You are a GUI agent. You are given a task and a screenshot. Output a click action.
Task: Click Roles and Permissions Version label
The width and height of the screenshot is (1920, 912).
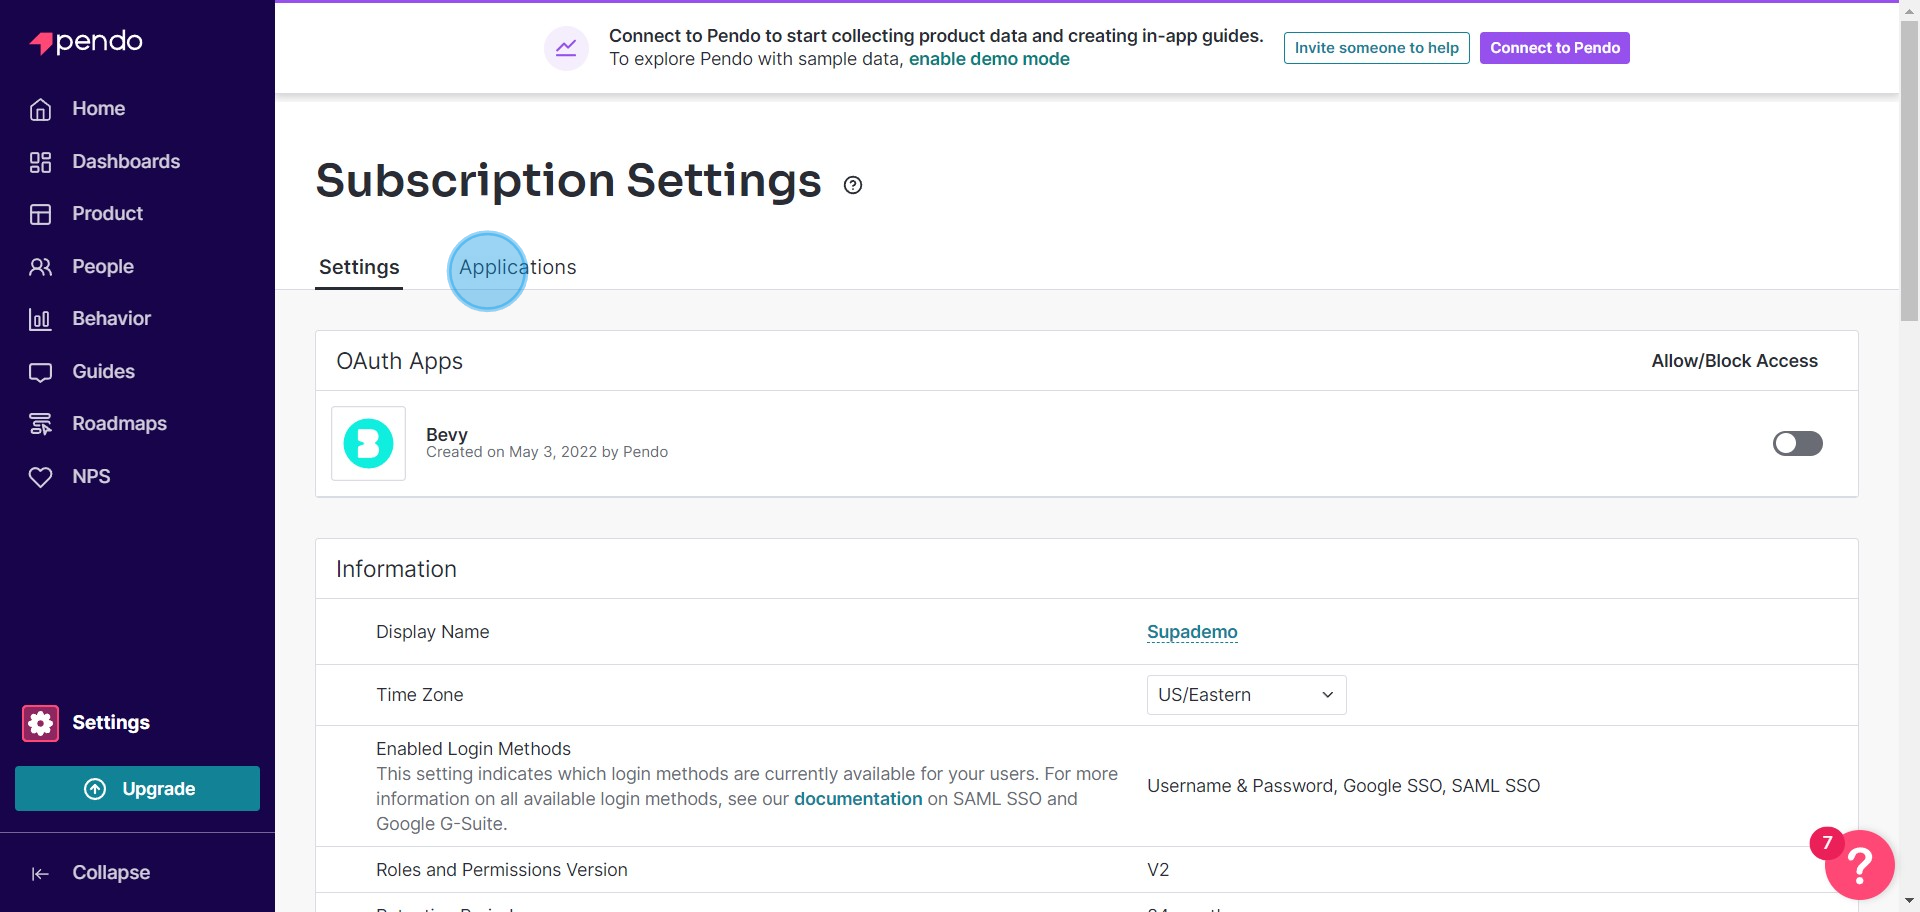coord(501,870)
